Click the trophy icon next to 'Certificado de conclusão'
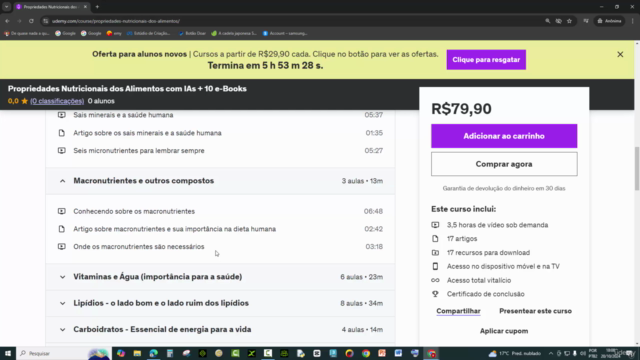 pos(435,294)
